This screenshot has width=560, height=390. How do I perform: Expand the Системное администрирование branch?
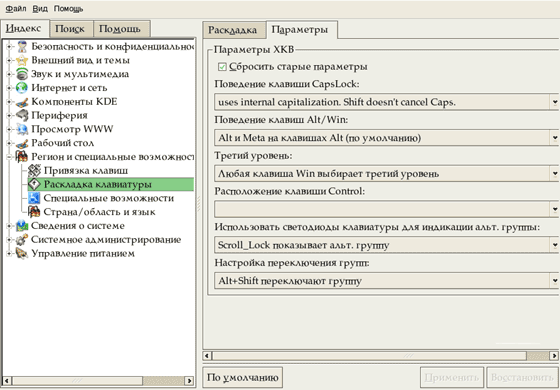(x=10, y=240)
